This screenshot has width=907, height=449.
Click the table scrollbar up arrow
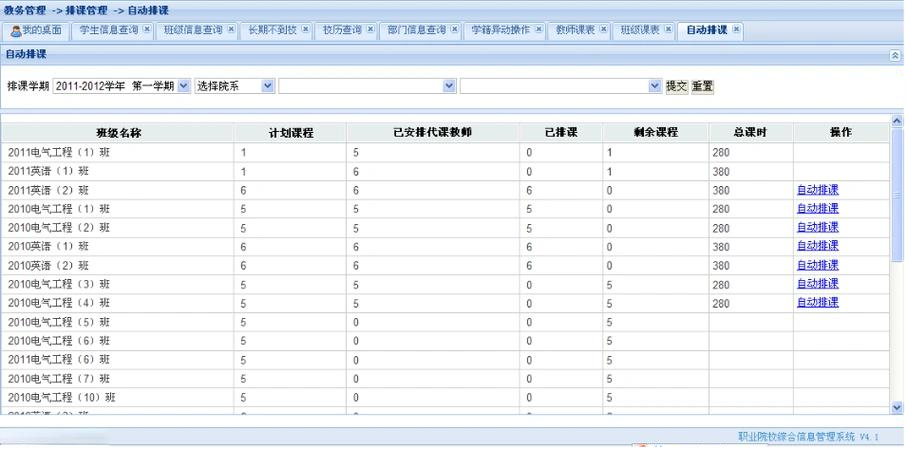[x=897, y=120]
